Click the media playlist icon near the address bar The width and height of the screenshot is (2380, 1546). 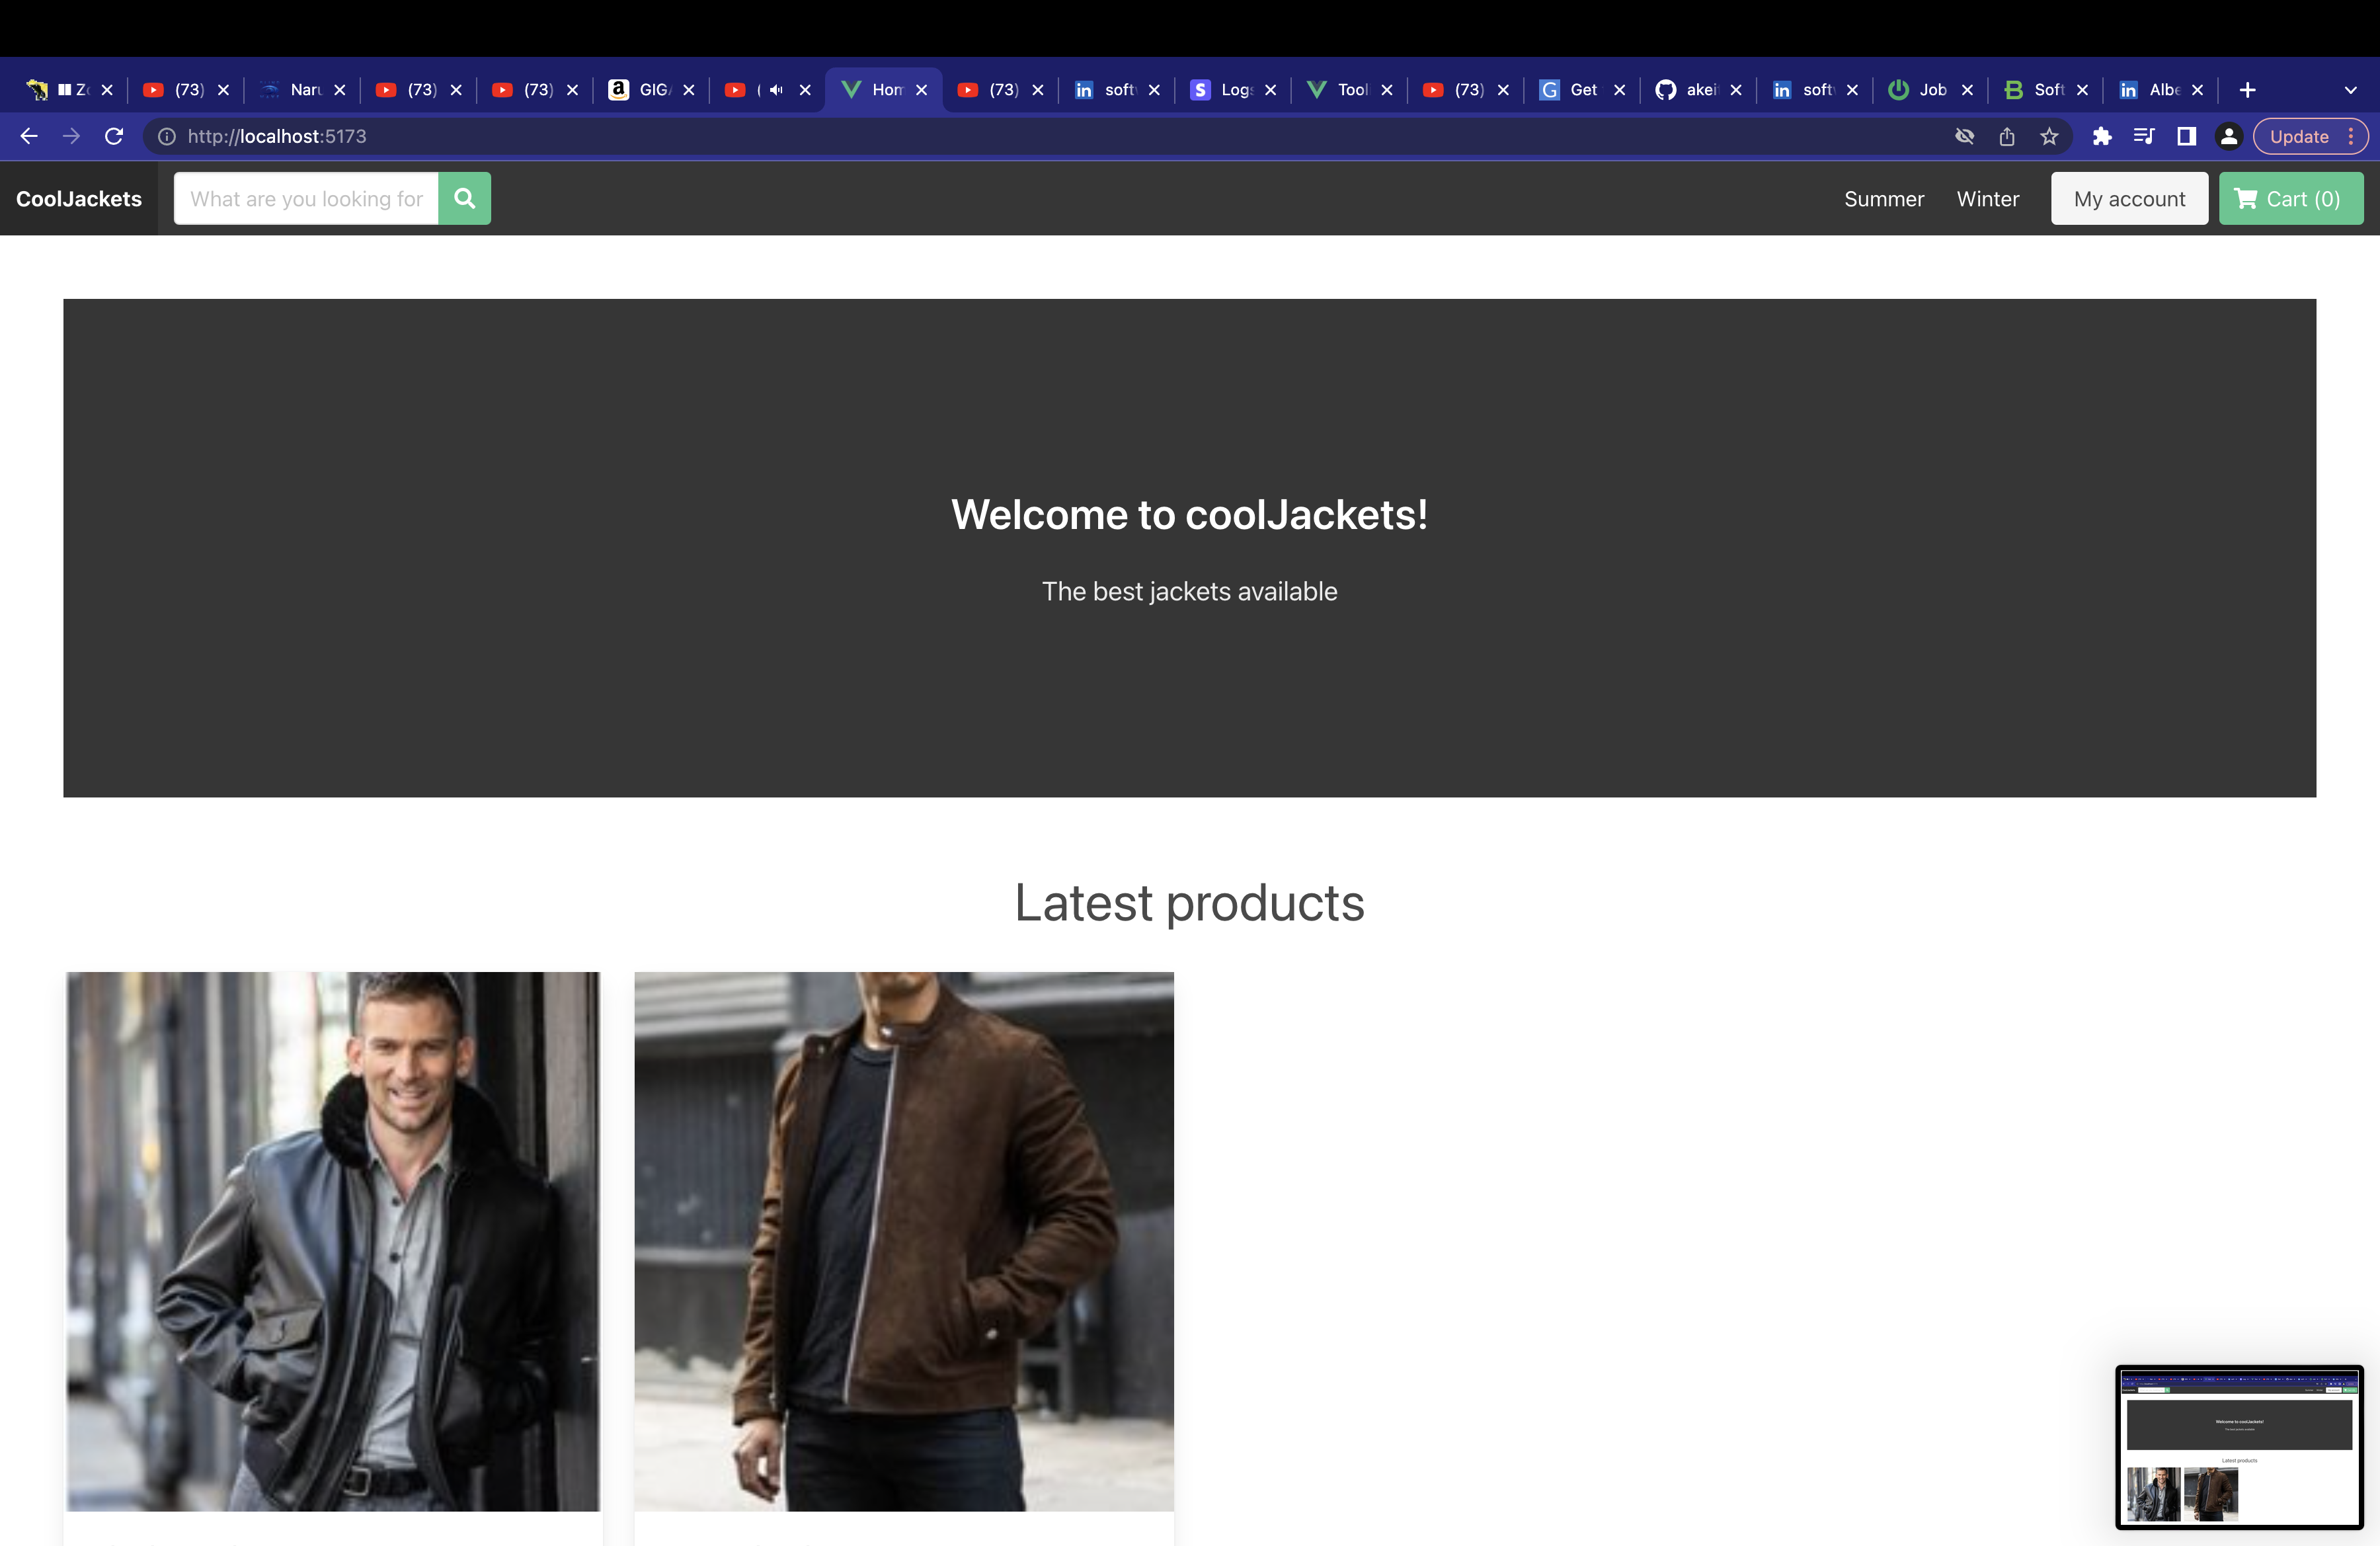(2145, 136)
